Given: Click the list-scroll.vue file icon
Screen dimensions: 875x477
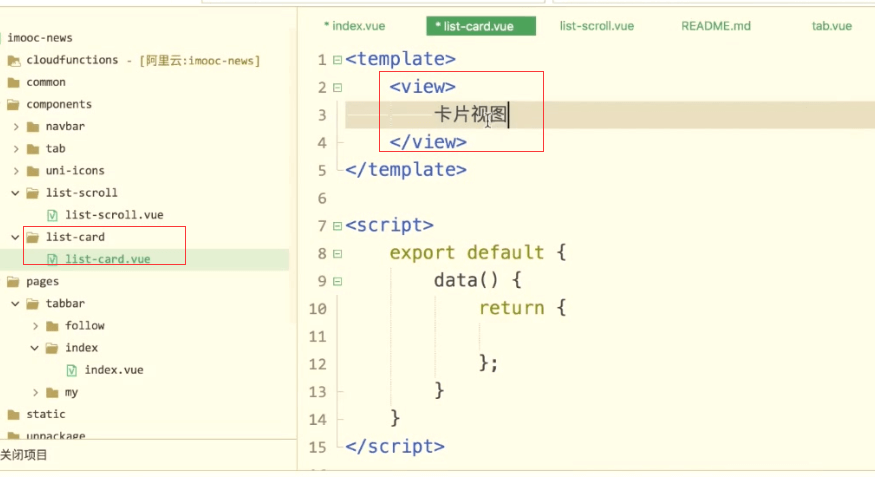Looking at the screenshot, I should pyautogui.click(x=52, y=215).
